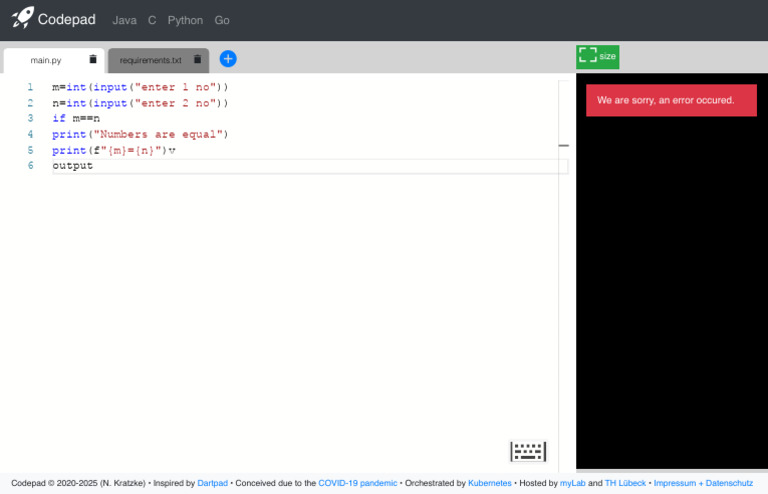Click the 'if m==n' code line
Image resolution: width=768 pixels, height=494 pixels.
[x=76, y=118]
